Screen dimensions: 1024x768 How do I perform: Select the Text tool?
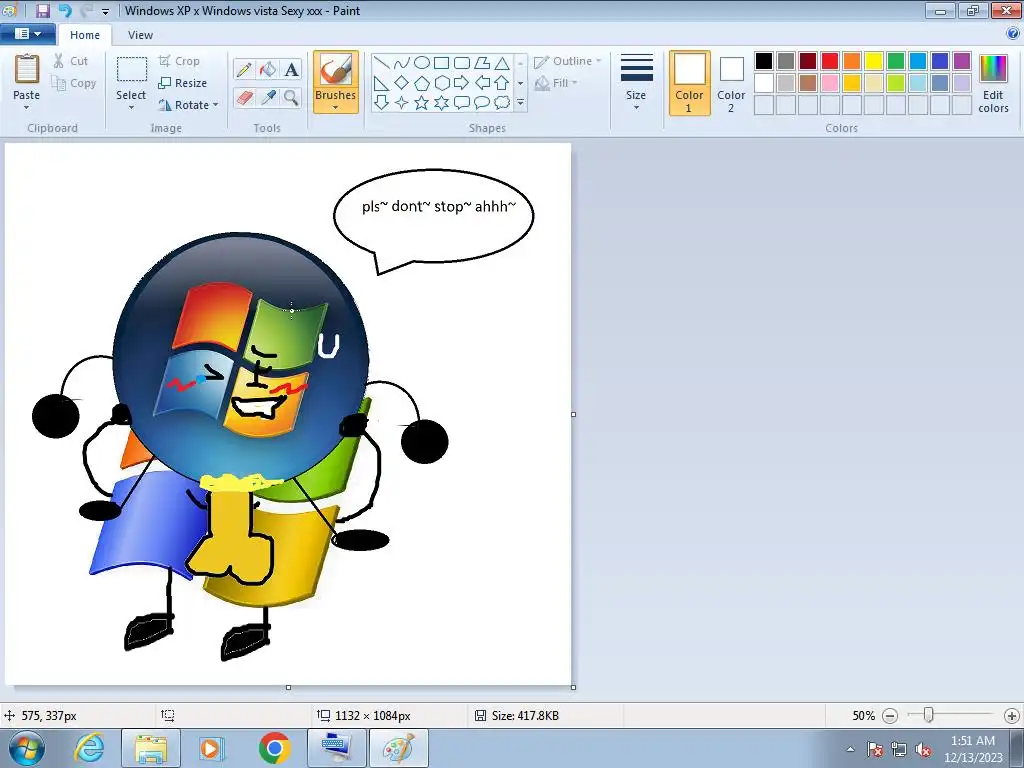pos(291,69)
